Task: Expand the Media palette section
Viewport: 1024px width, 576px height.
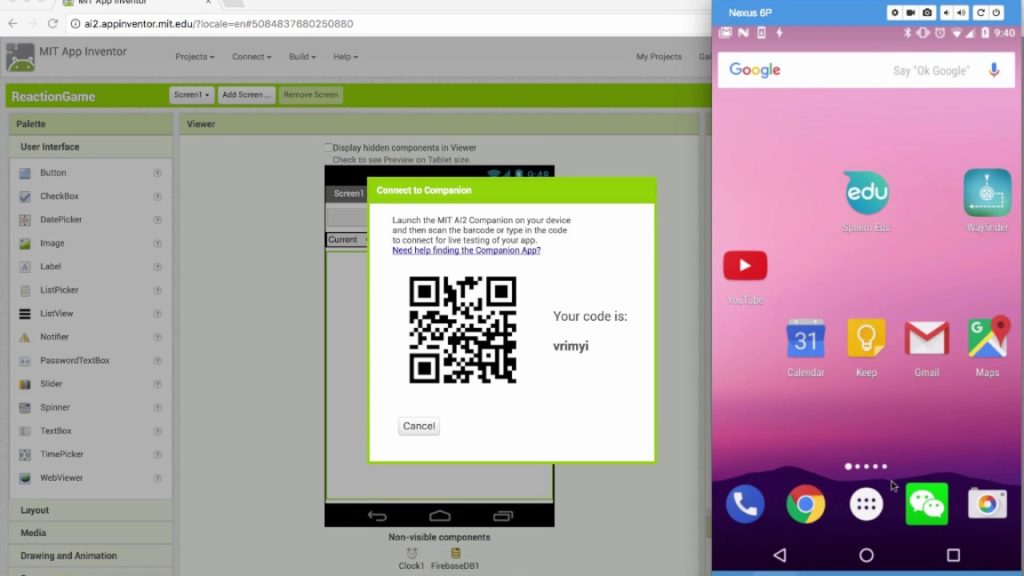Action: 91,533
